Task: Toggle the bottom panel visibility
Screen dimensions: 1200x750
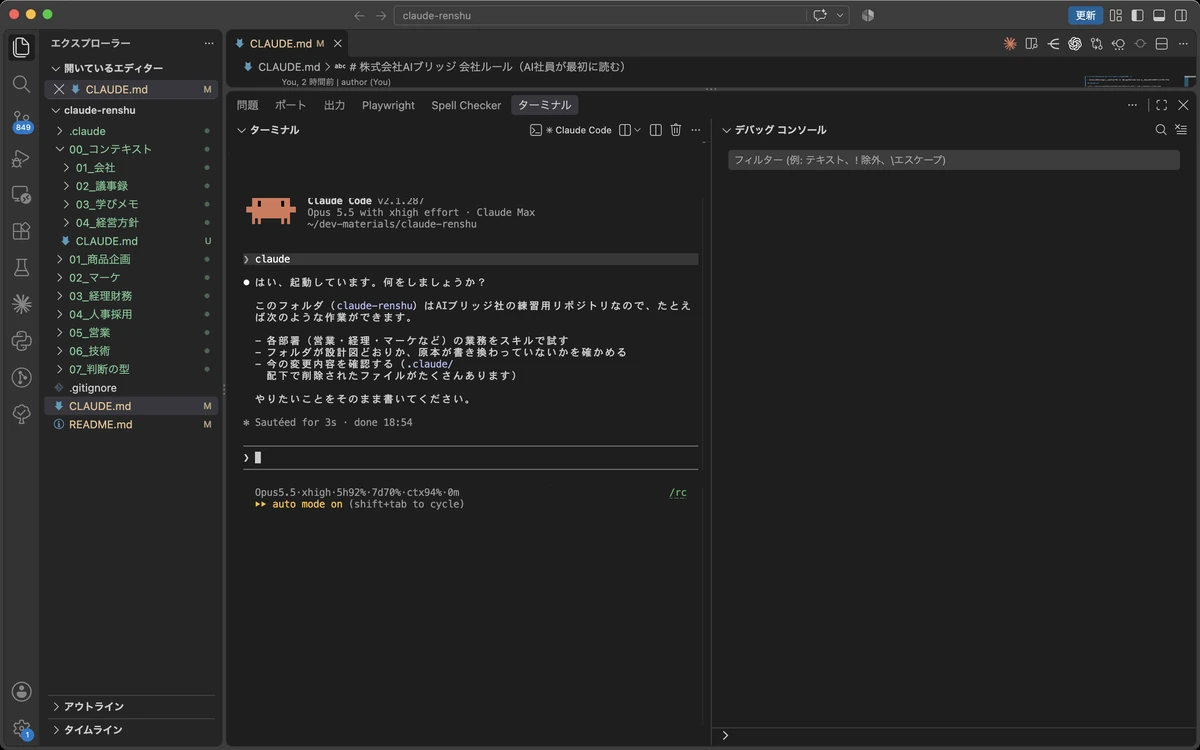Action: (1159, 15)
